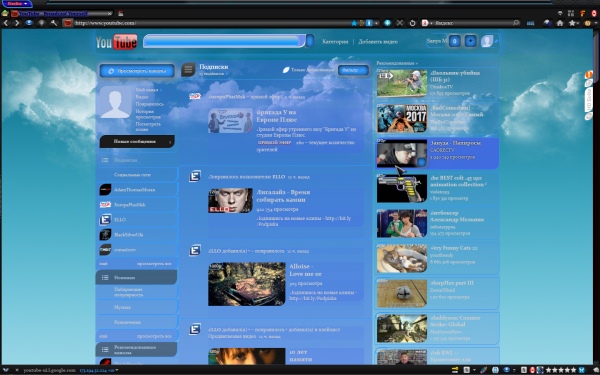Close the YouTube browser tab
This screenshot has height=375, width=600.
pyautogui.click(x=109, y=14)
